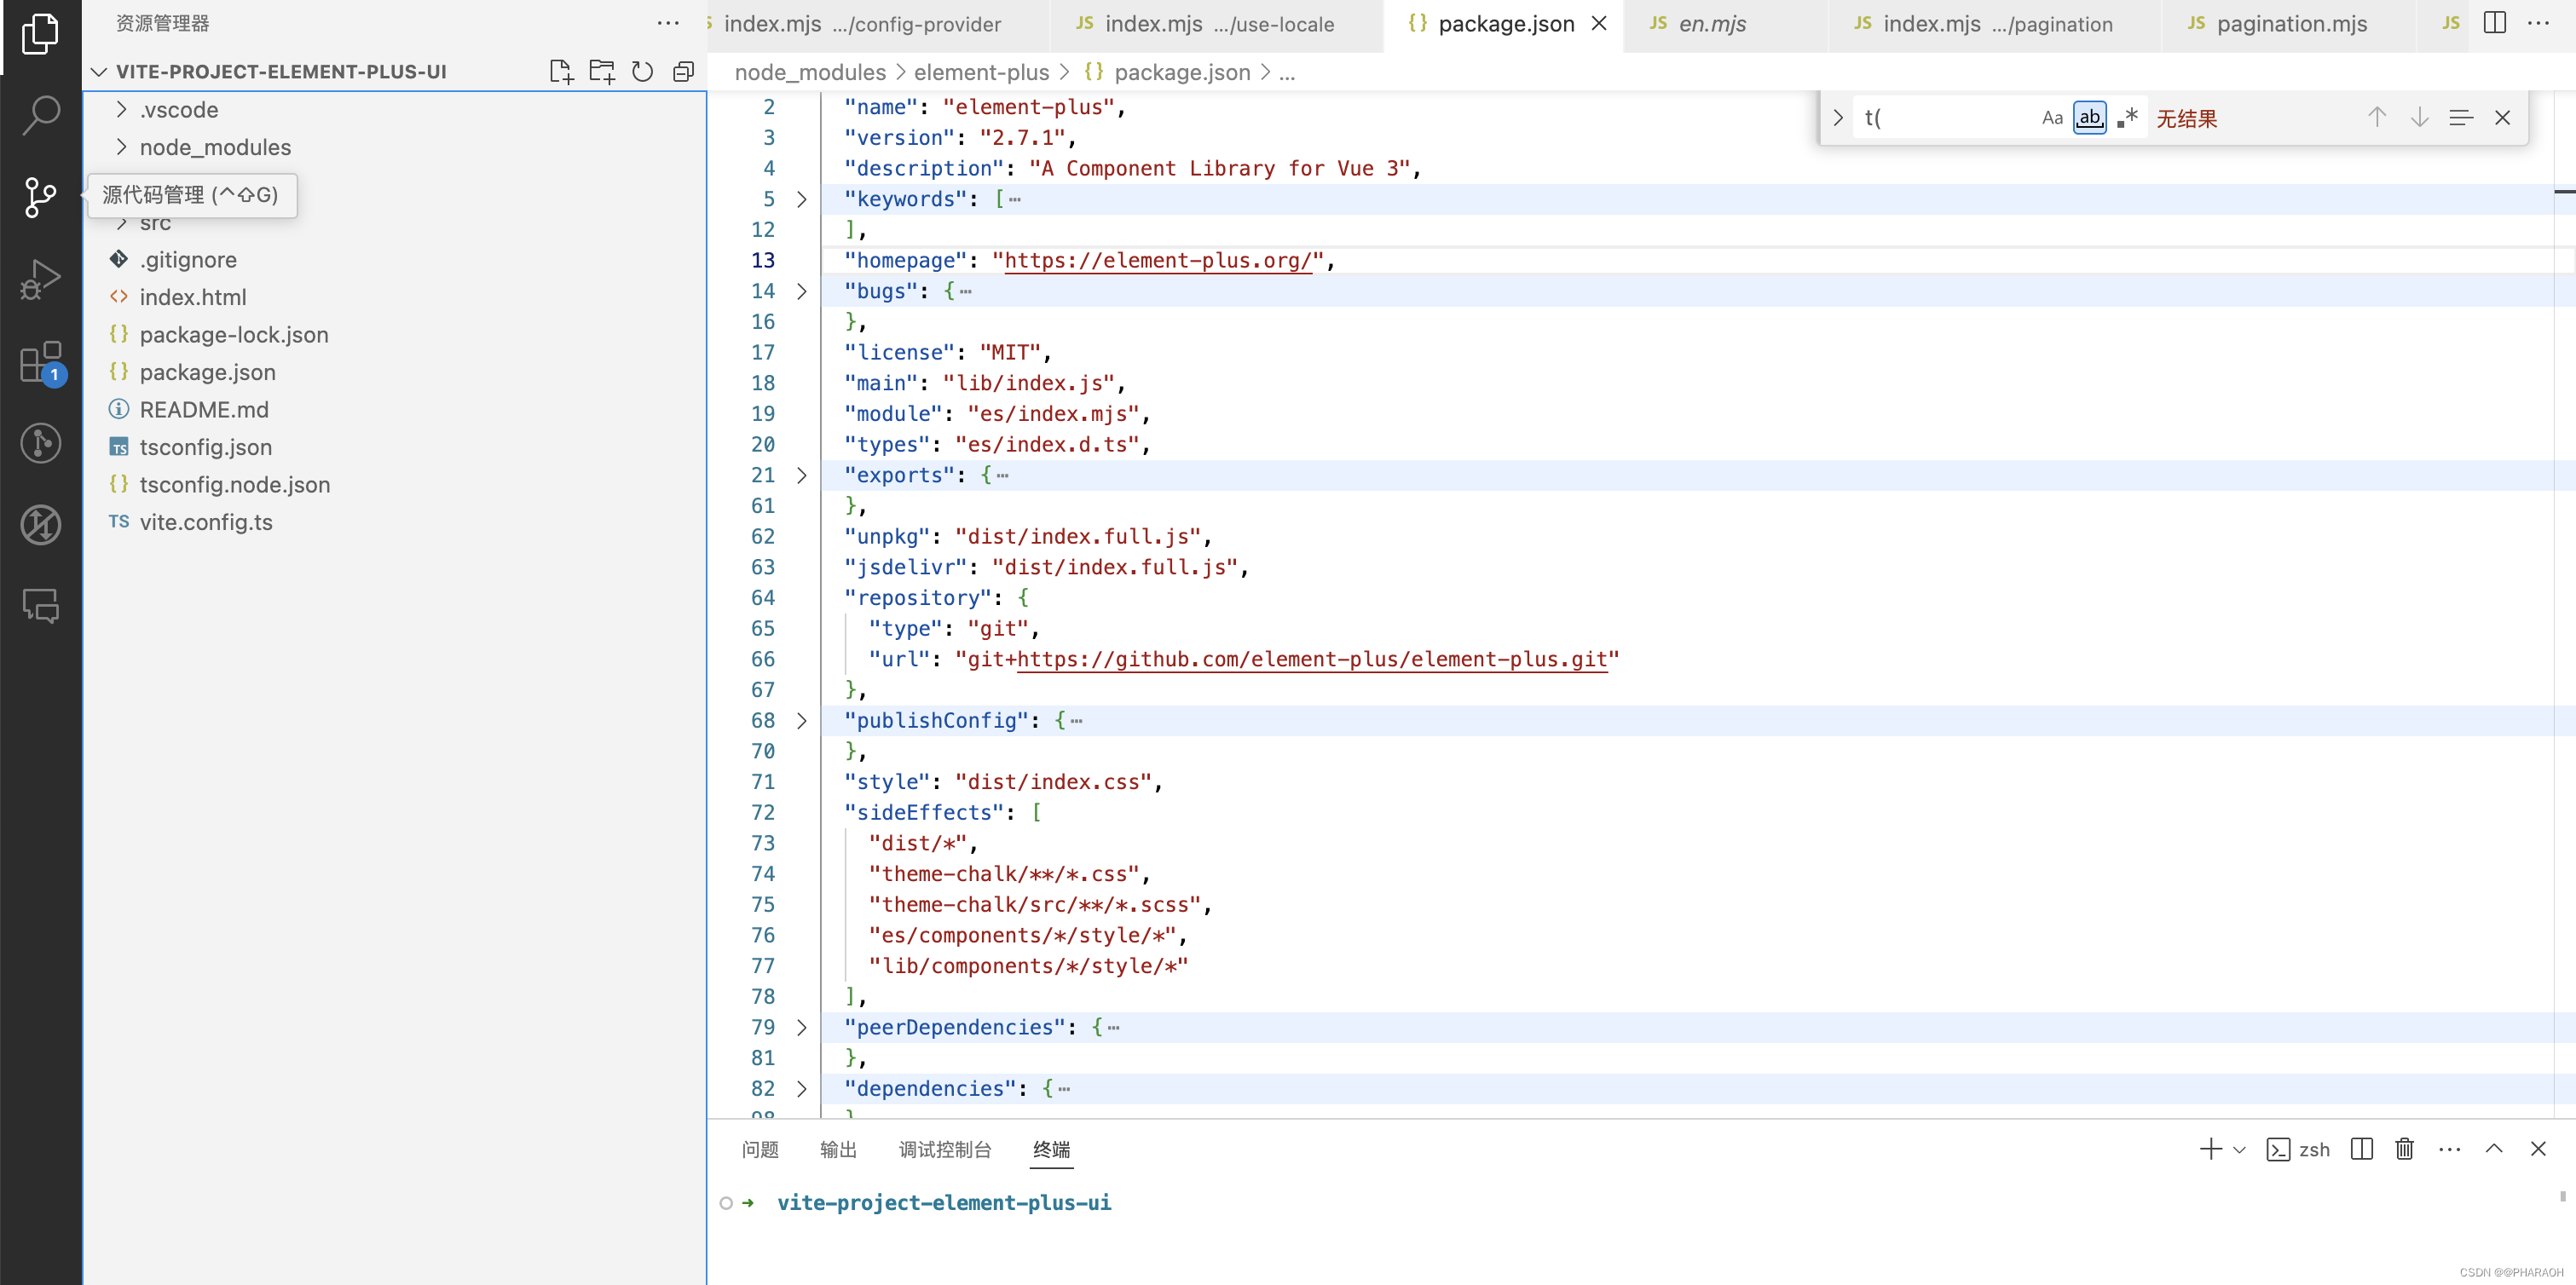This screenshot has height=1285, width=2576.
Task: Open the compass-shaped activity bar icon
Action: pos(40,525)
